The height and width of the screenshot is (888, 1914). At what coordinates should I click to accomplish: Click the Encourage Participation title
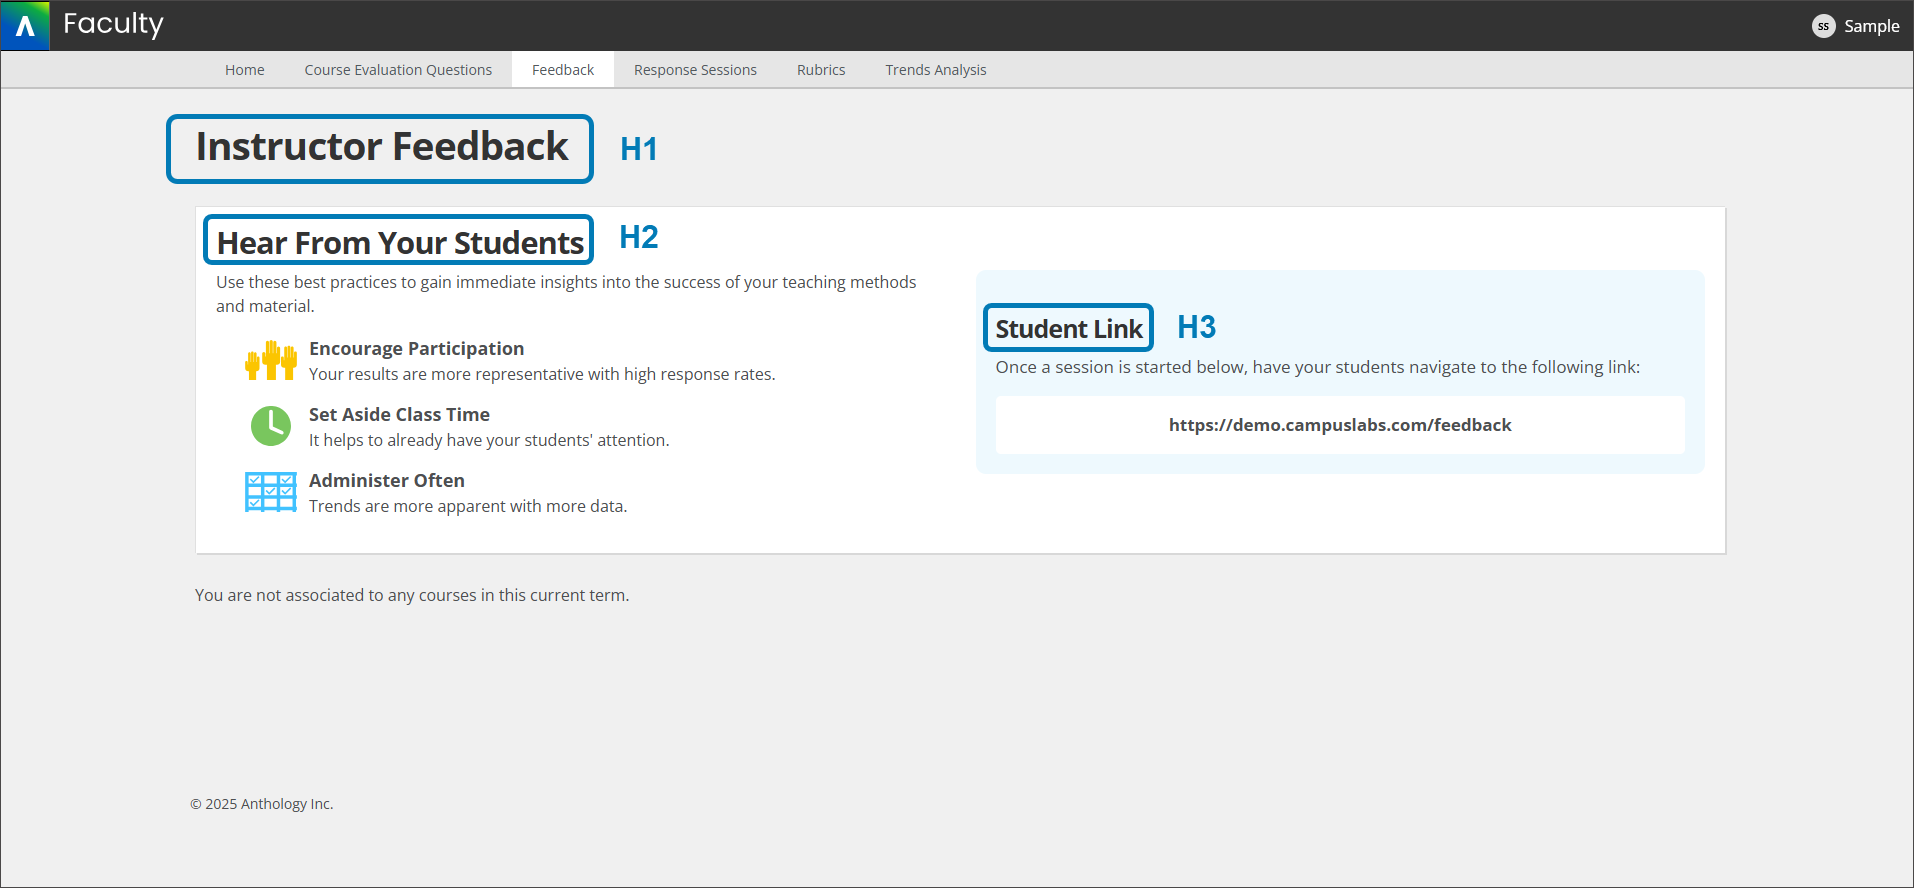[416, 349]
